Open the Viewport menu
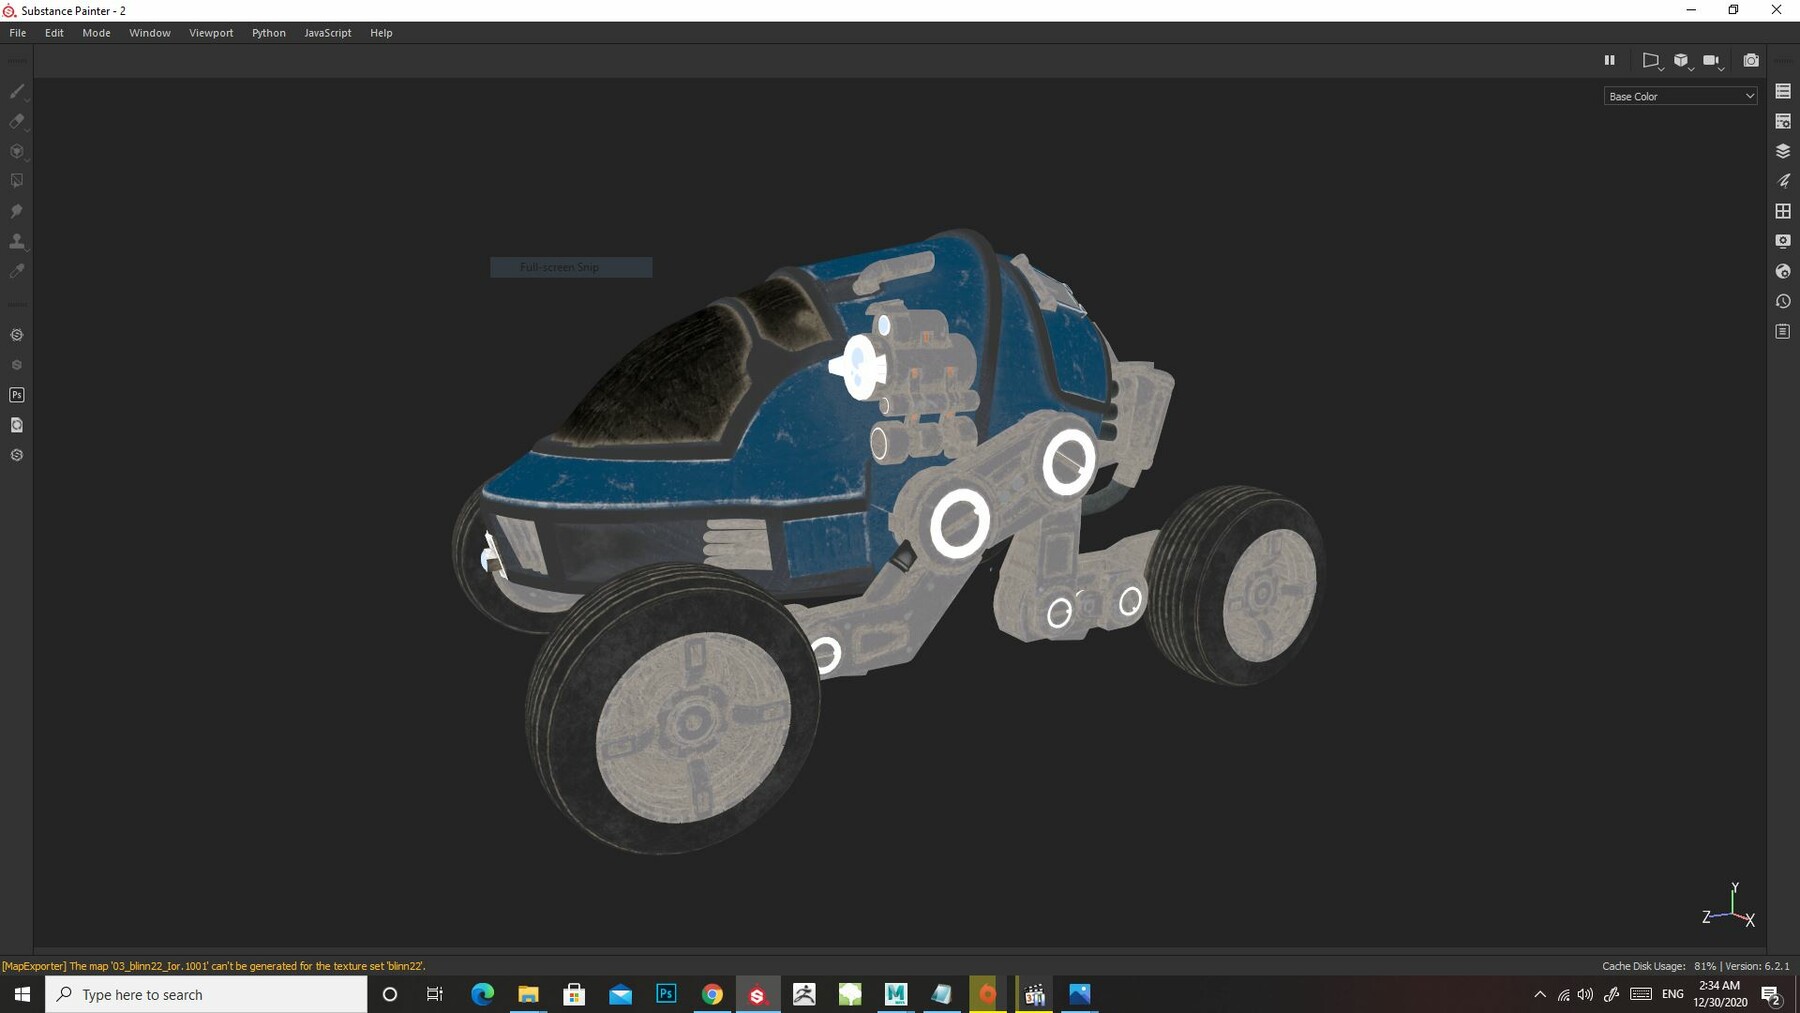The height and width of the screenshot is (1013, 1800). click(x=211, y=32)
